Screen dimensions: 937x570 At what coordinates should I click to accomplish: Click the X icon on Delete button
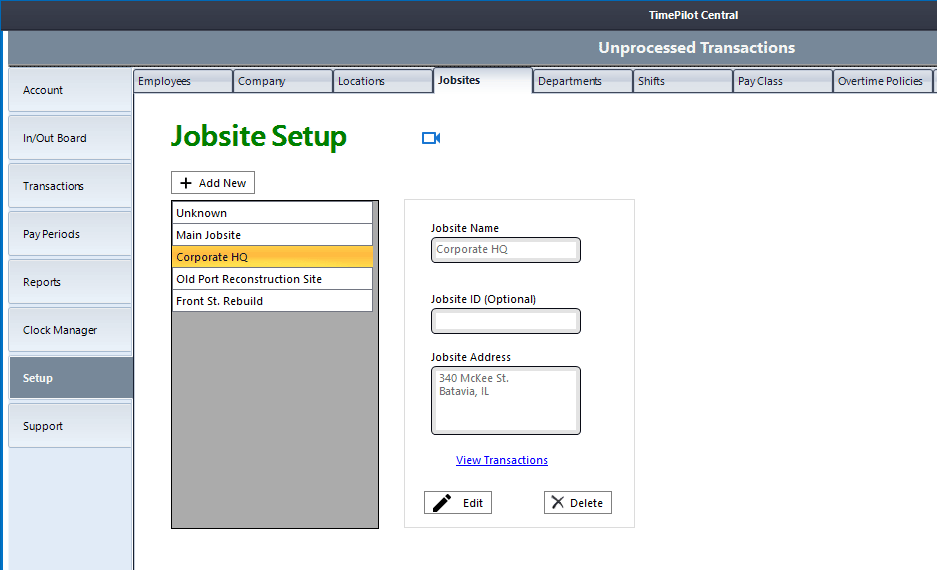558,503
